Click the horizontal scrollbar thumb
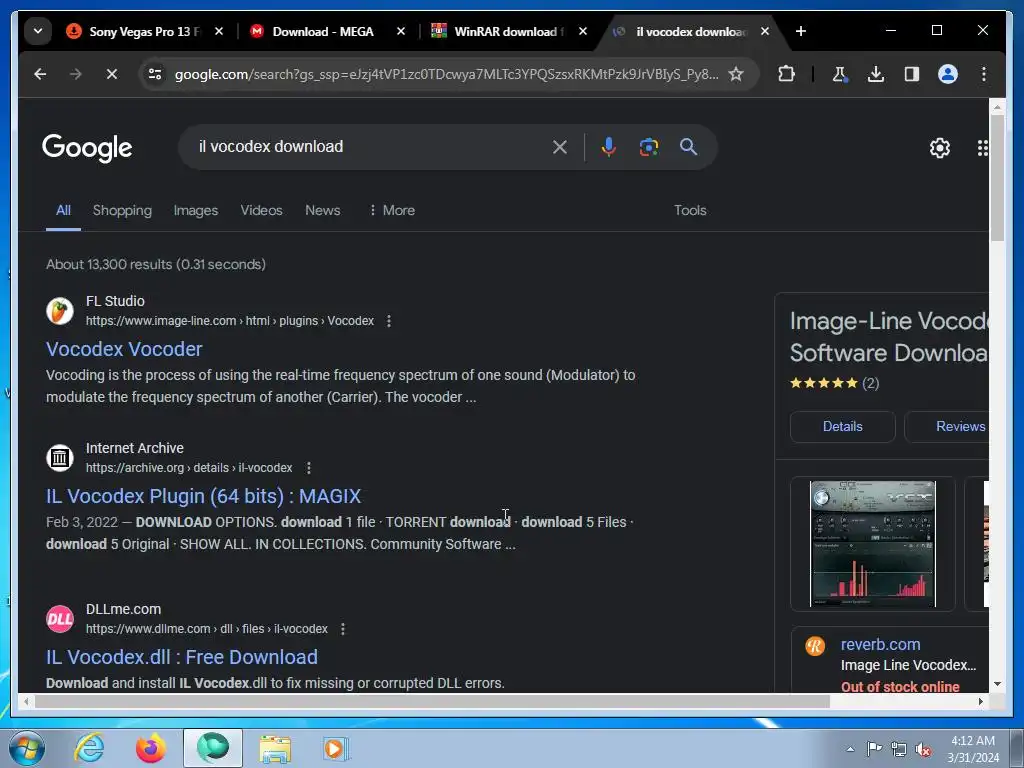Screen dimensions: 1024x768 [432, 701]
